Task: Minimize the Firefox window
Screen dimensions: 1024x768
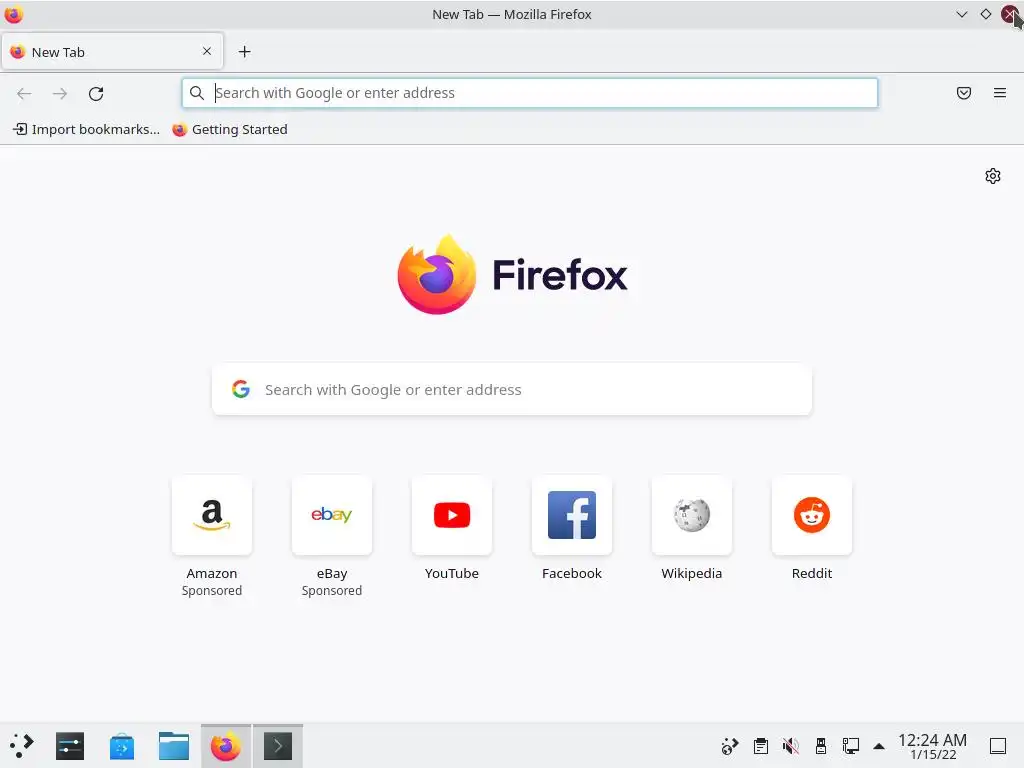Action: click(x=961, y=14)
